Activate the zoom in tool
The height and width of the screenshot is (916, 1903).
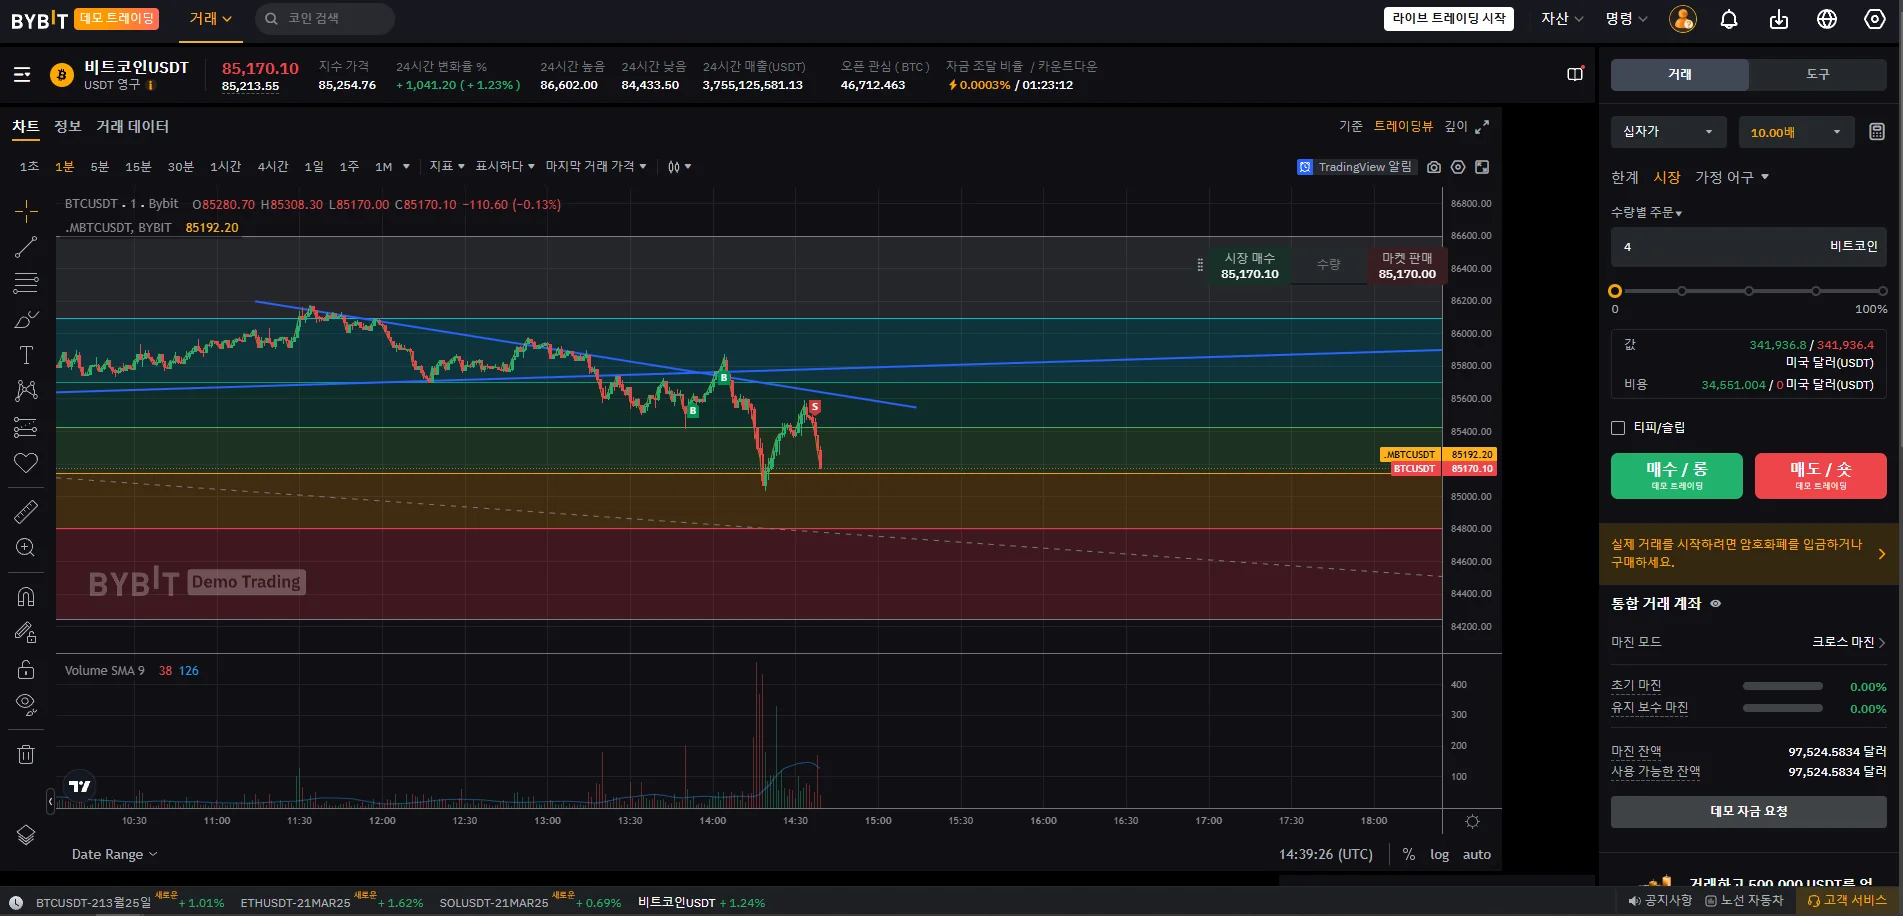[x=26, y=548]
